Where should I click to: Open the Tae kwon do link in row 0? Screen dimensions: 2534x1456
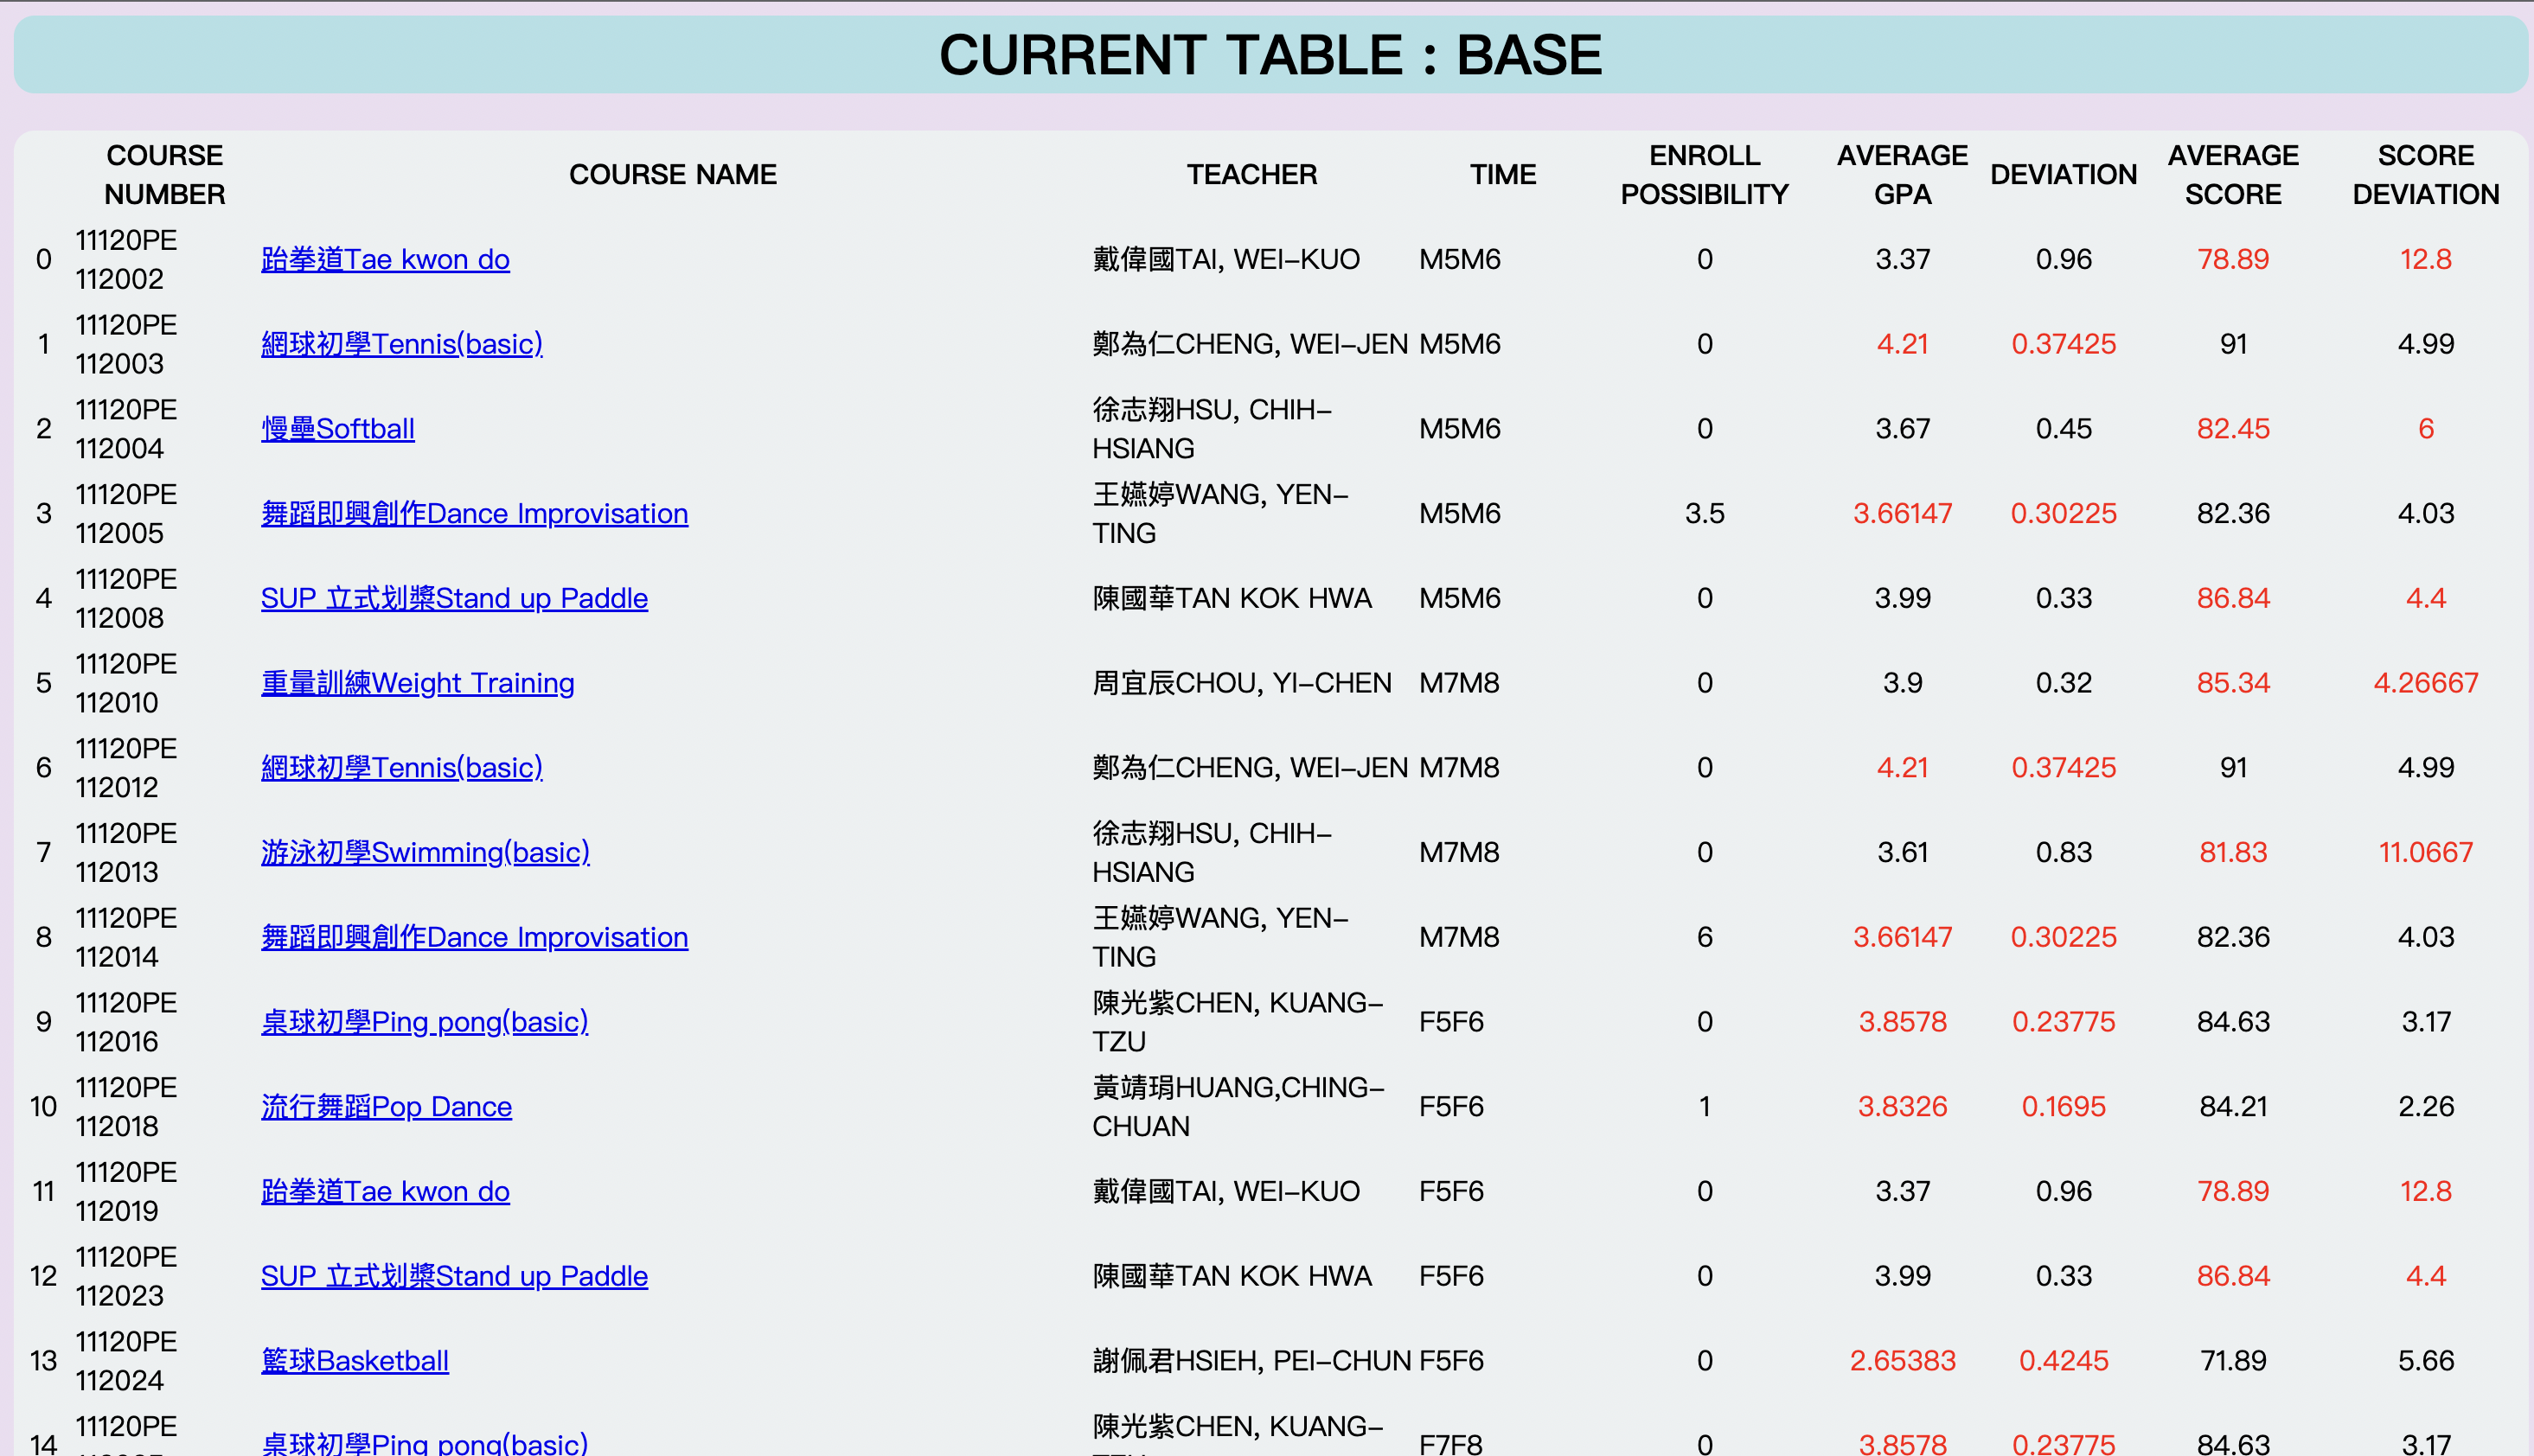coord(385,259)
